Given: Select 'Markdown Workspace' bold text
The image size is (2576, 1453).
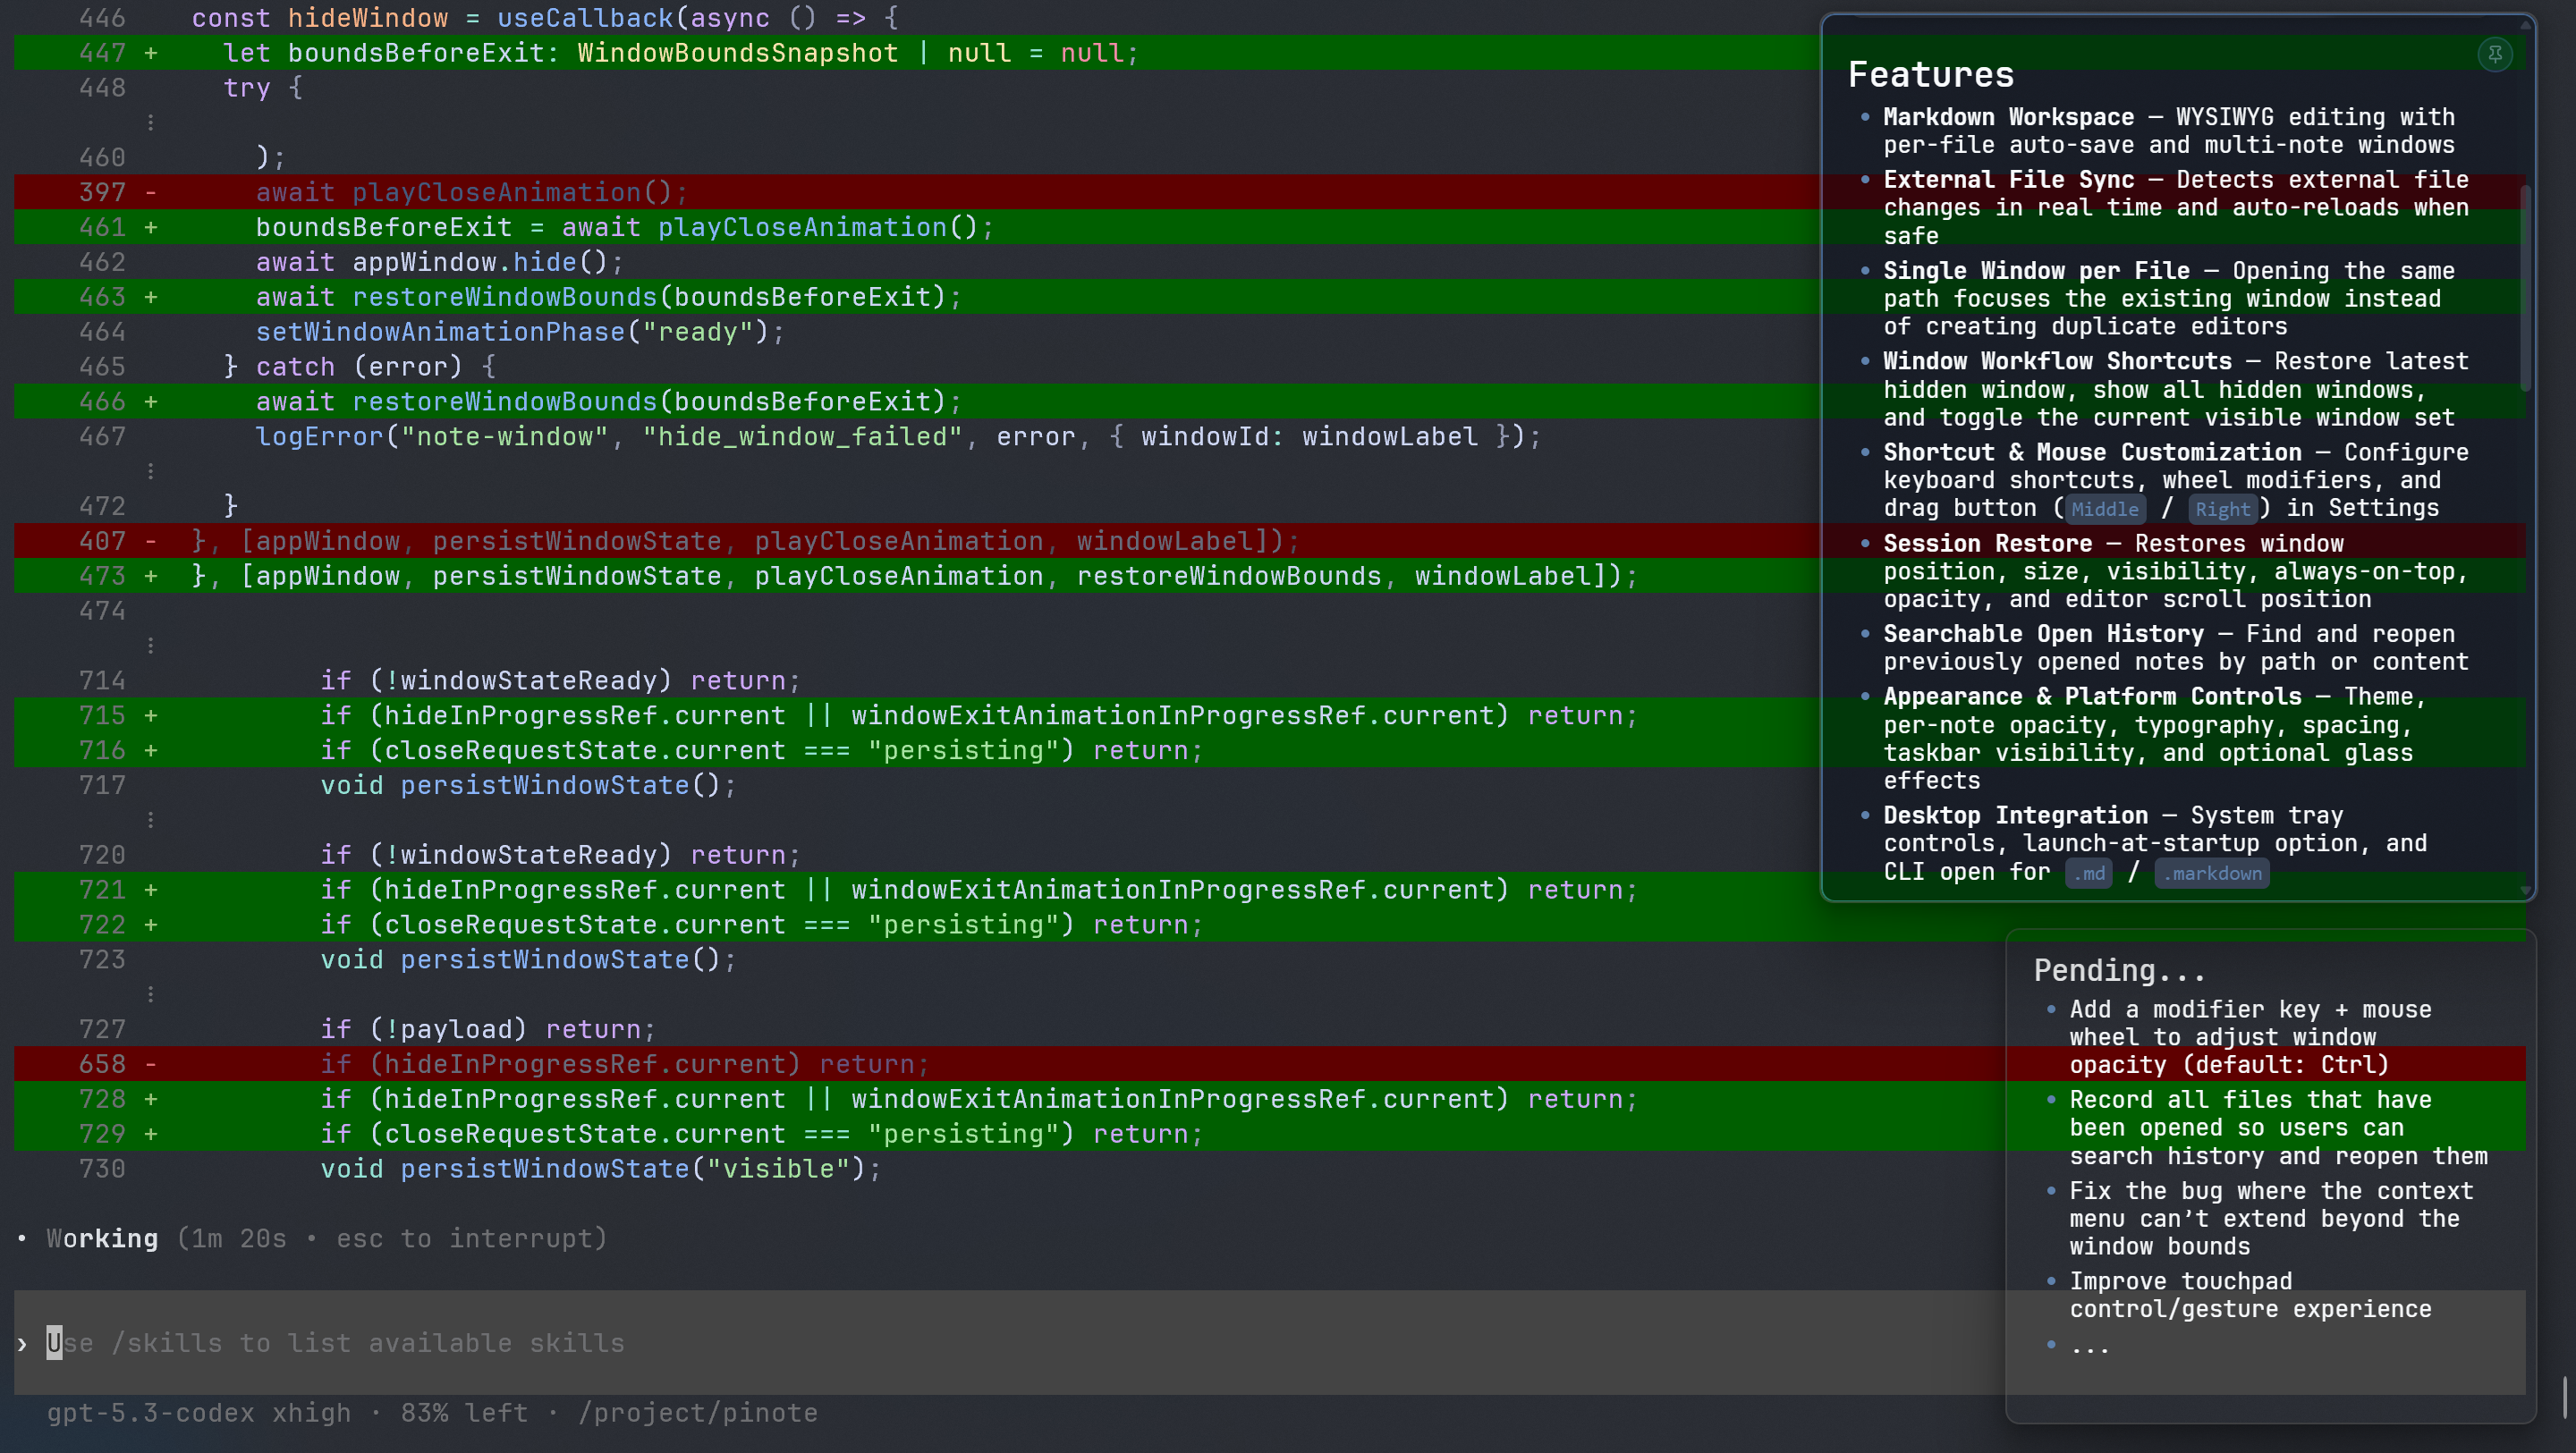Looking at the screenshot, I should pos(2008,117).
